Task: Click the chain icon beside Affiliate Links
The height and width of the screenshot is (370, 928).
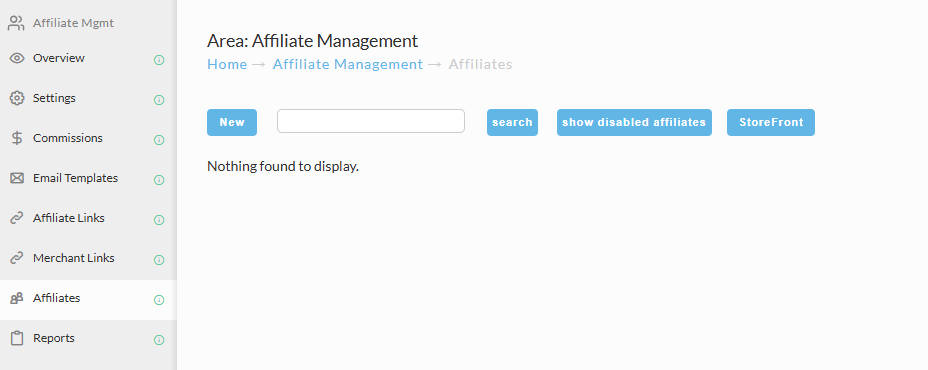Action: click(x=17, y=218)
